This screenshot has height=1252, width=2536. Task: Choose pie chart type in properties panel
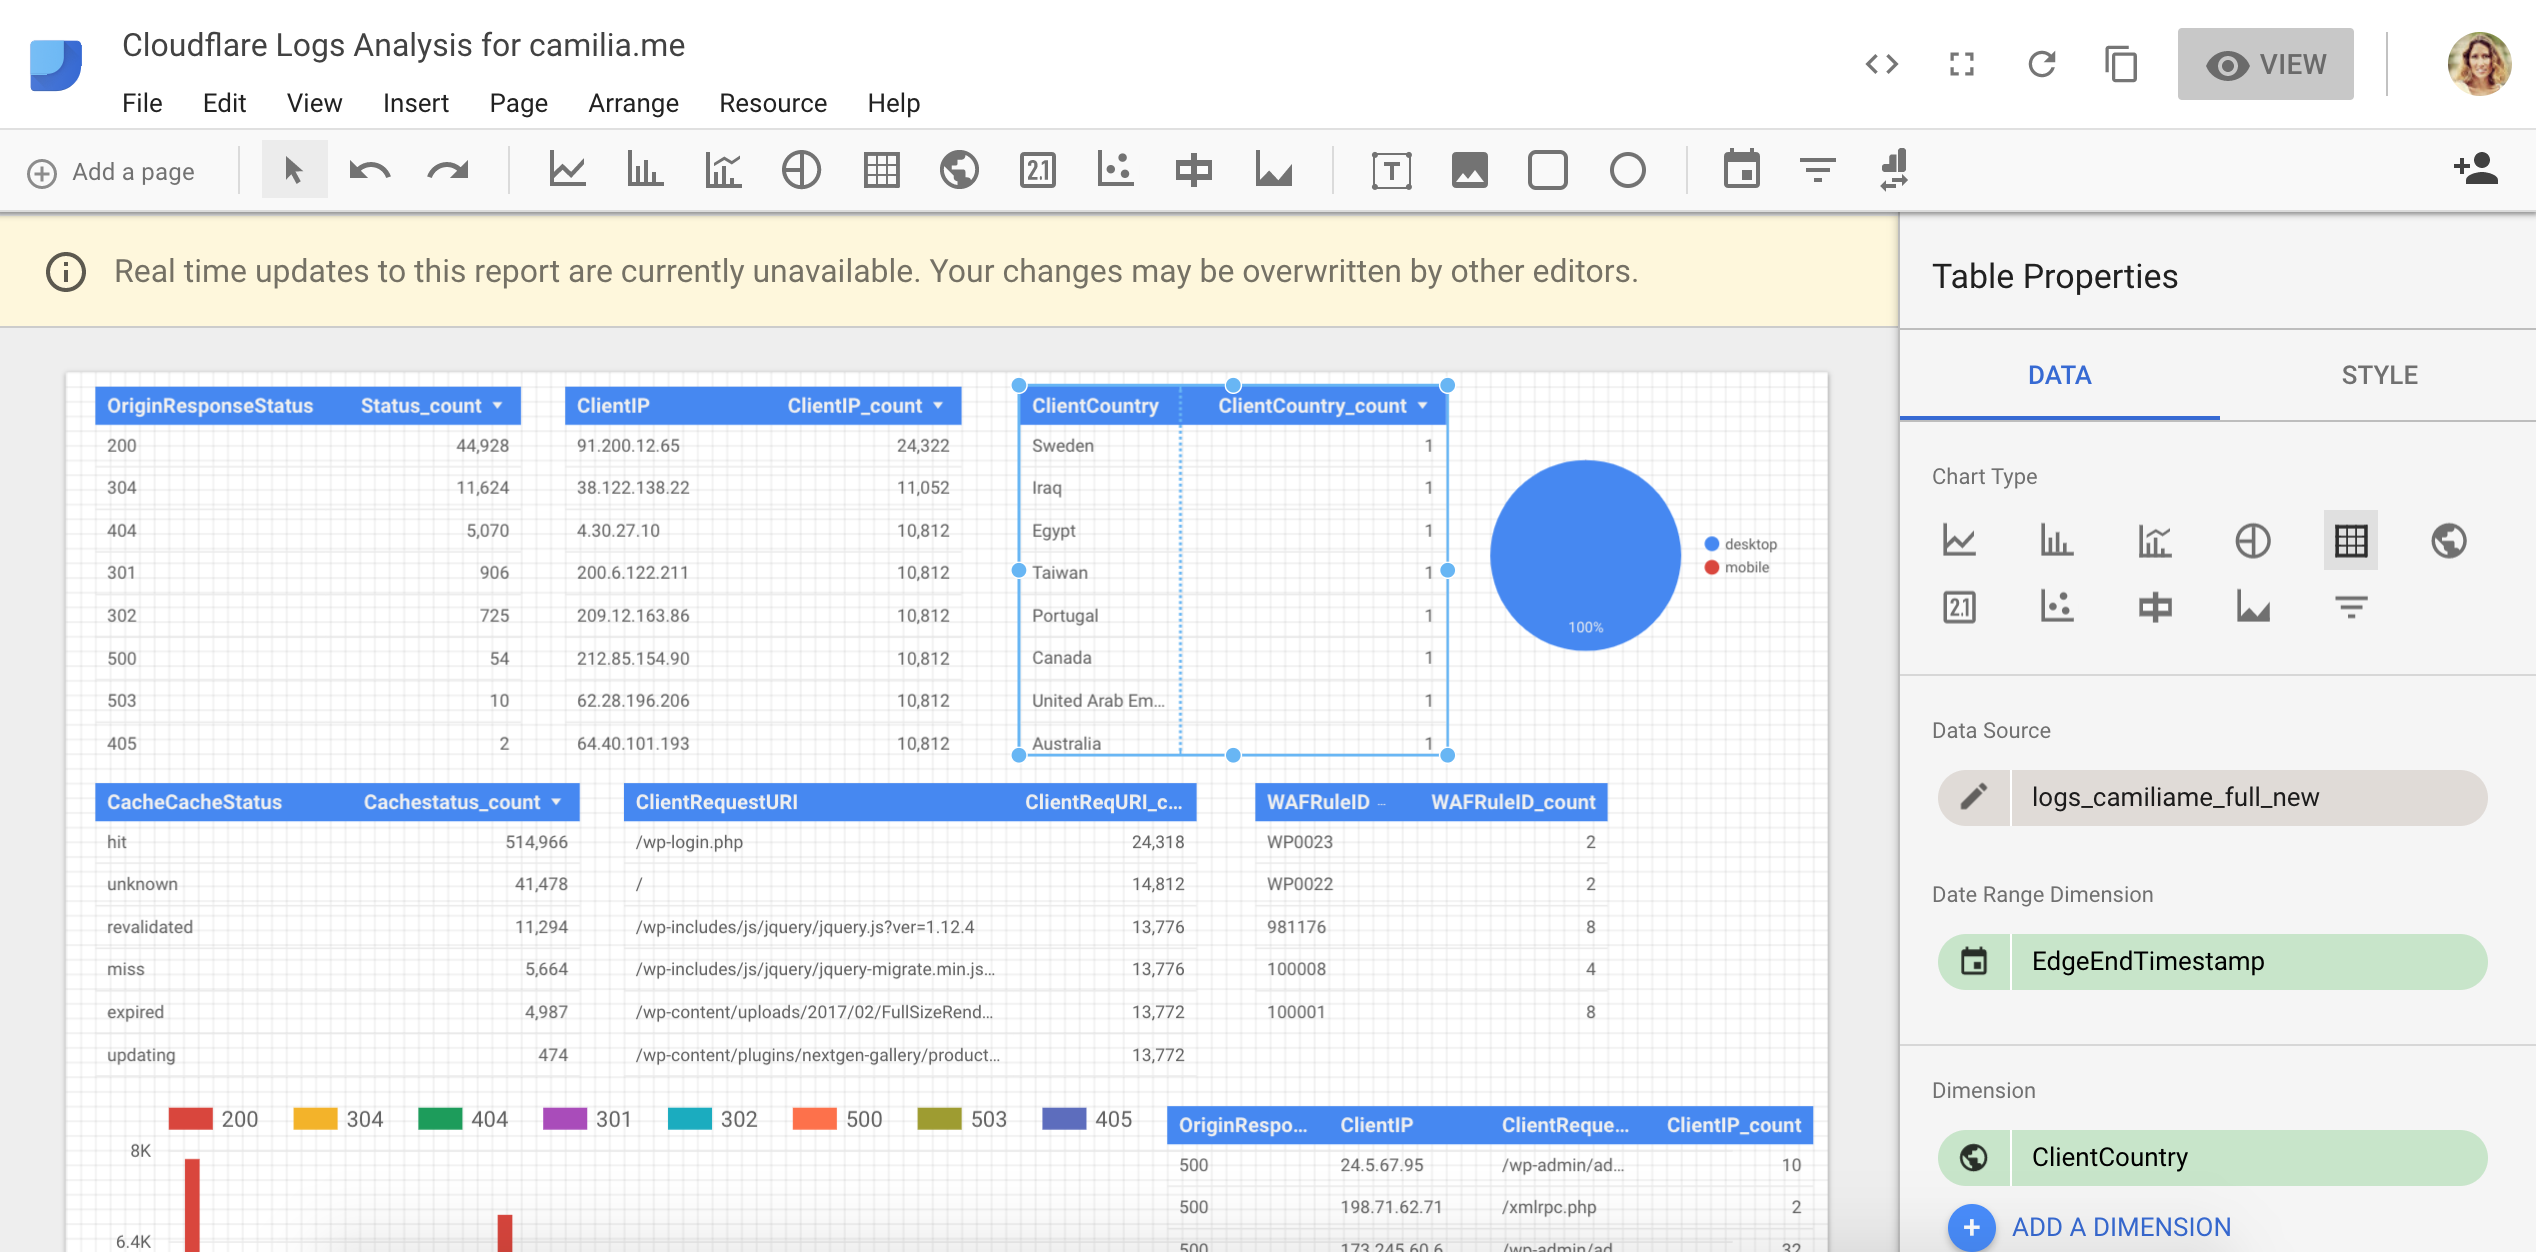click(2252, 541)
